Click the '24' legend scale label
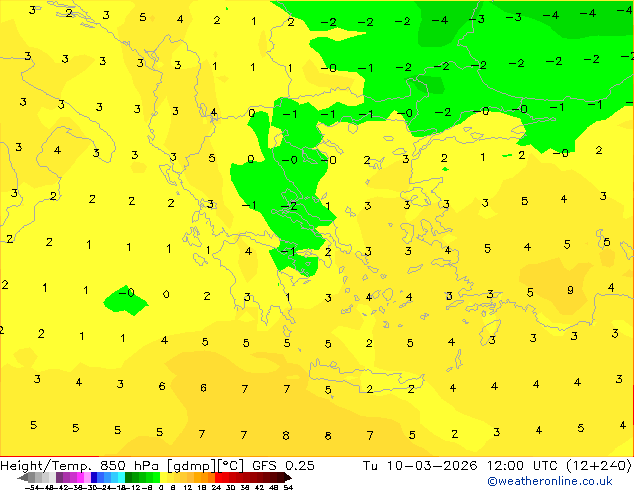 (216, 487)
